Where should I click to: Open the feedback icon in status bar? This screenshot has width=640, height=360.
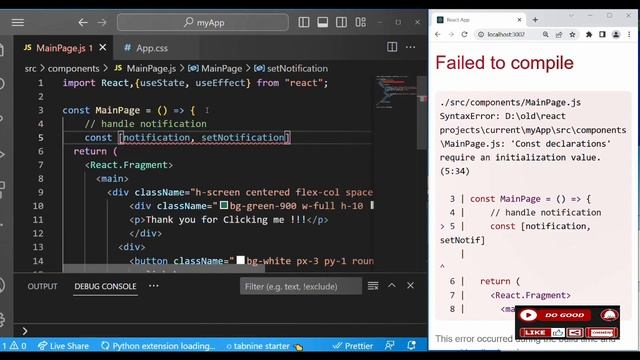(x=389, y=346)
